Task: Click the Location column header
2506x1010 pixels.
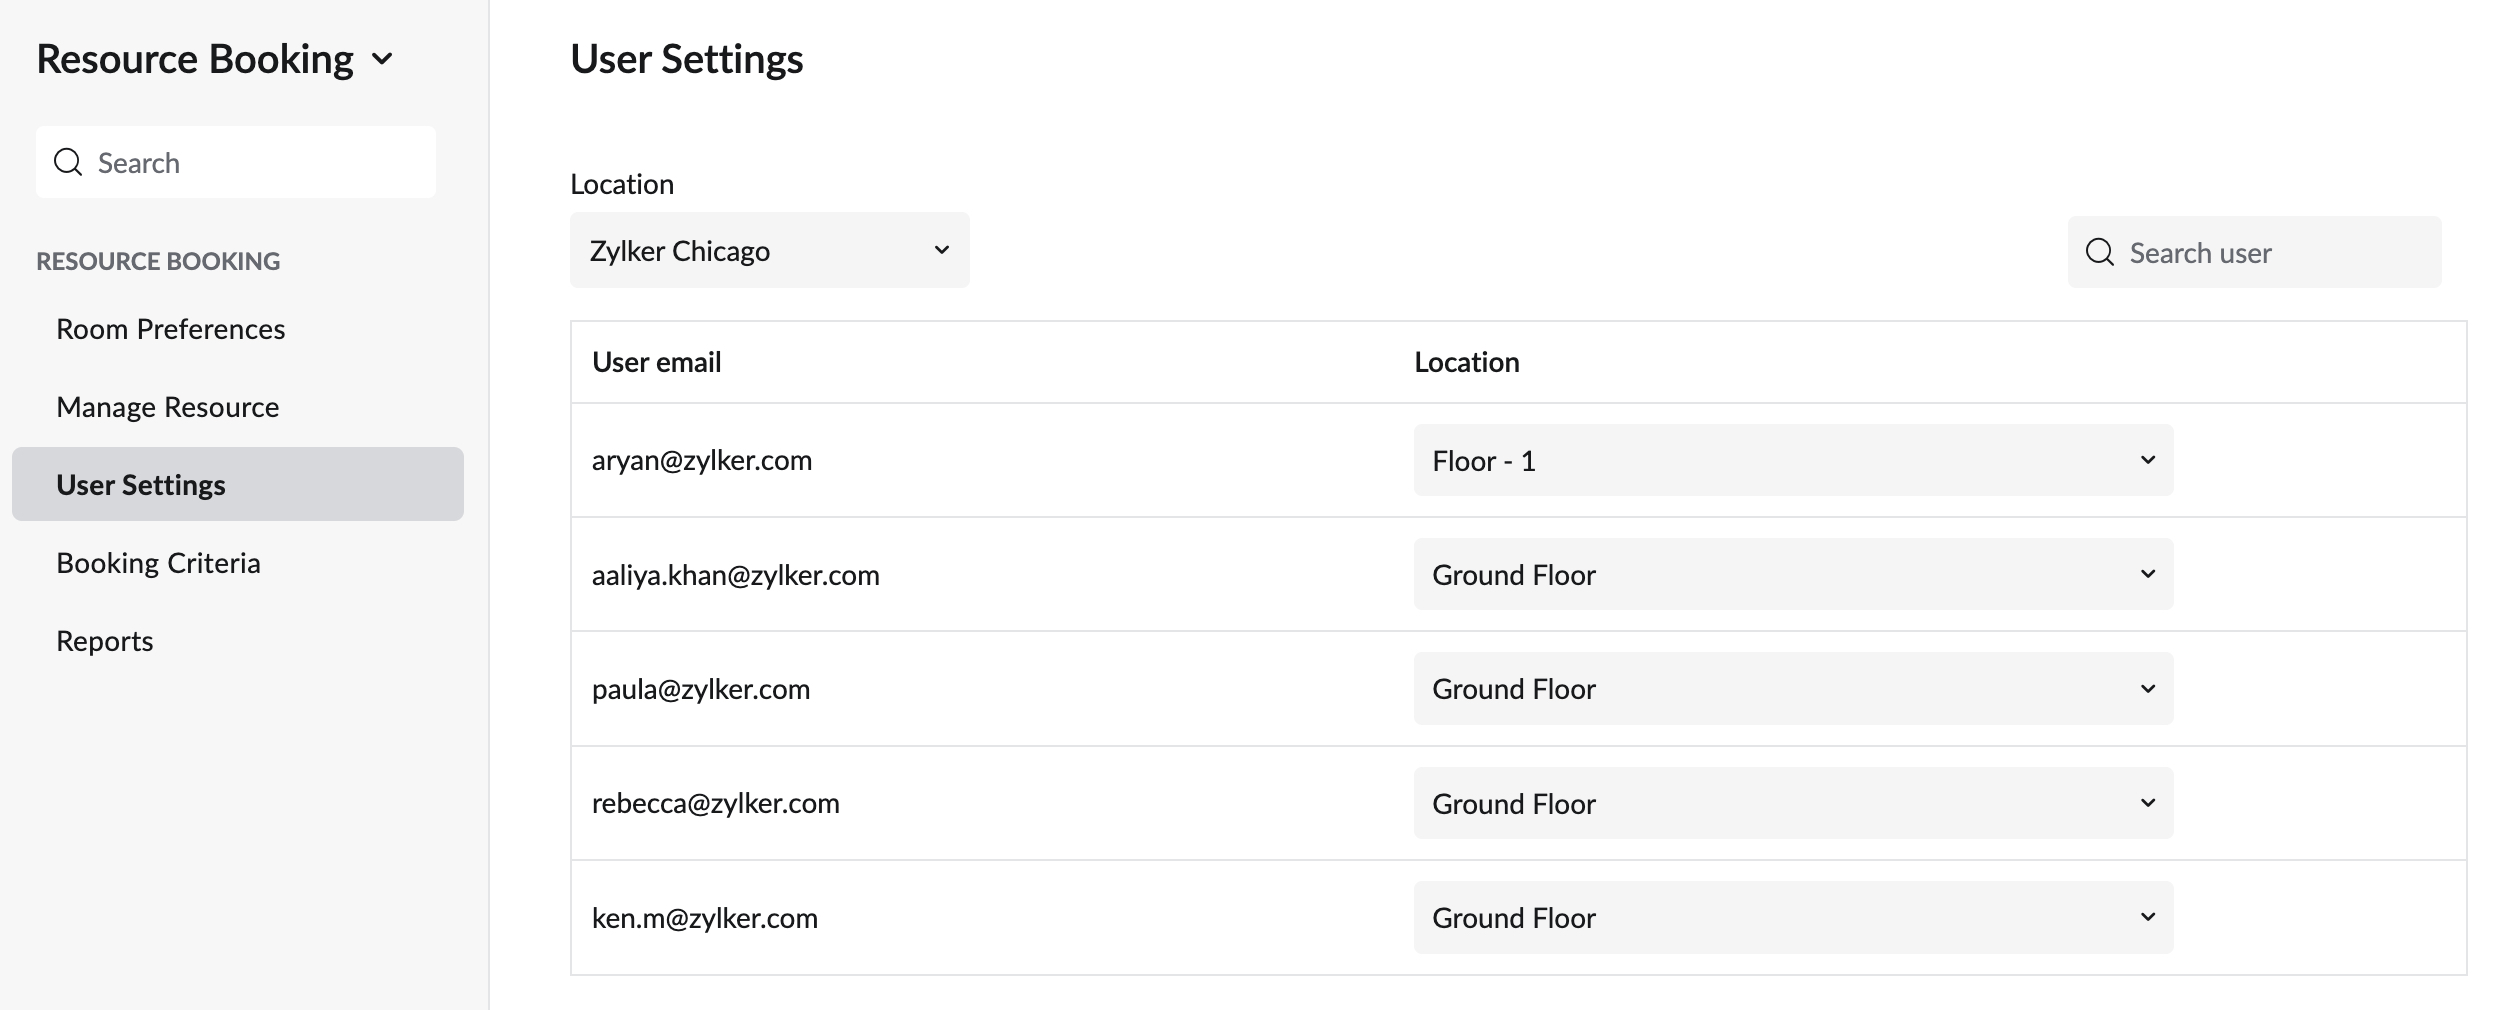Action: tap(1466, 362)
